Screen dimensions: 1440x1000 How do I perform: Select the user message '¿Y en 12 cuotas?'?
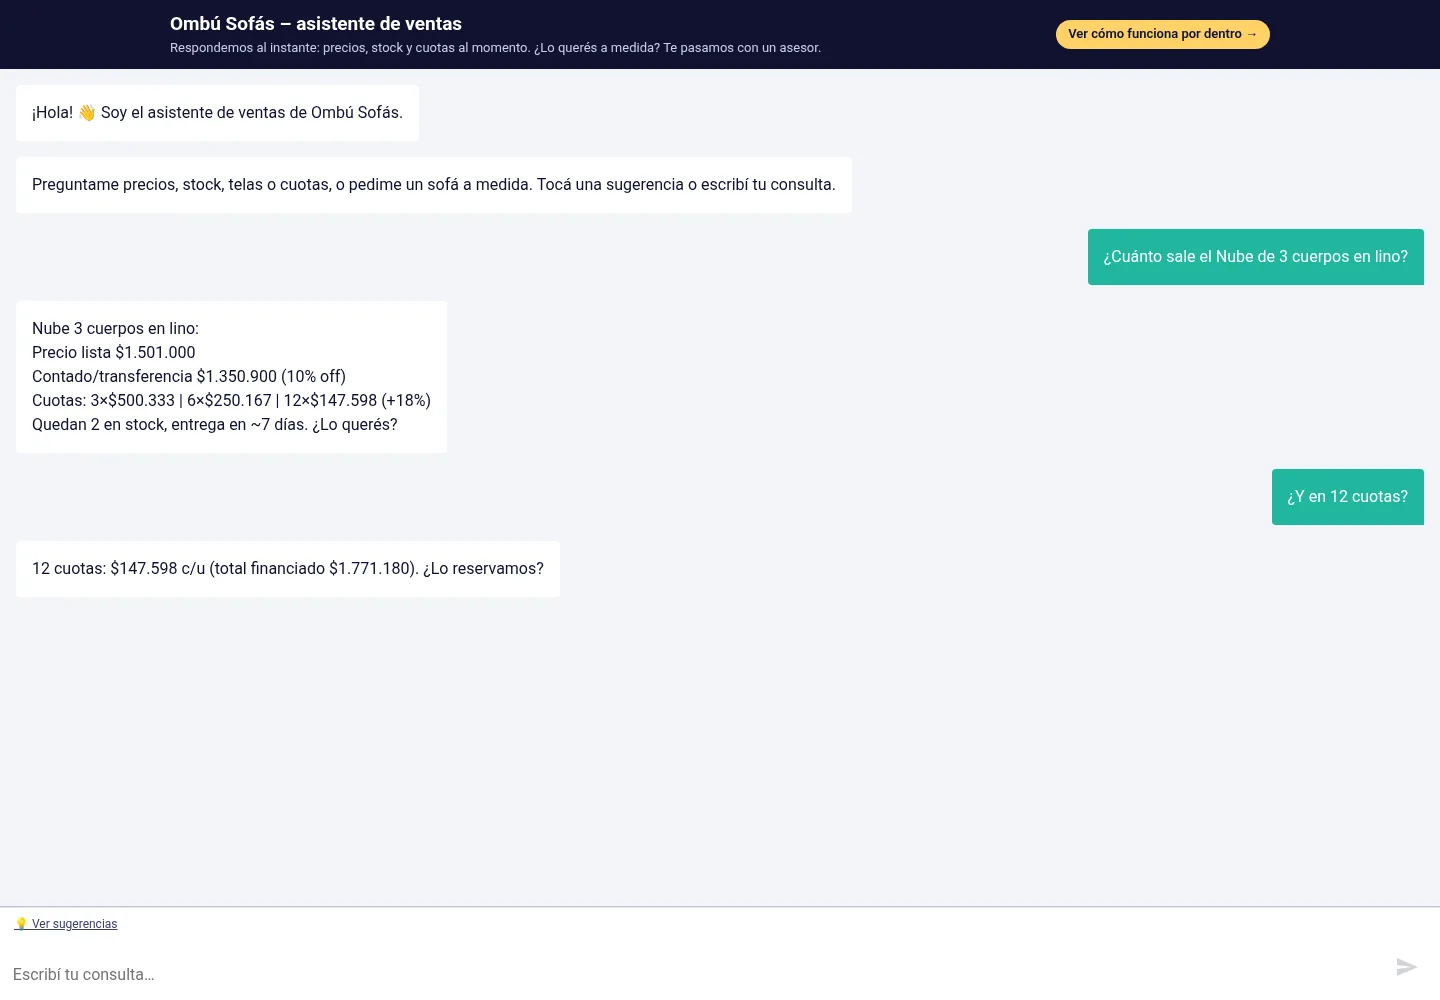(1348, 497)
